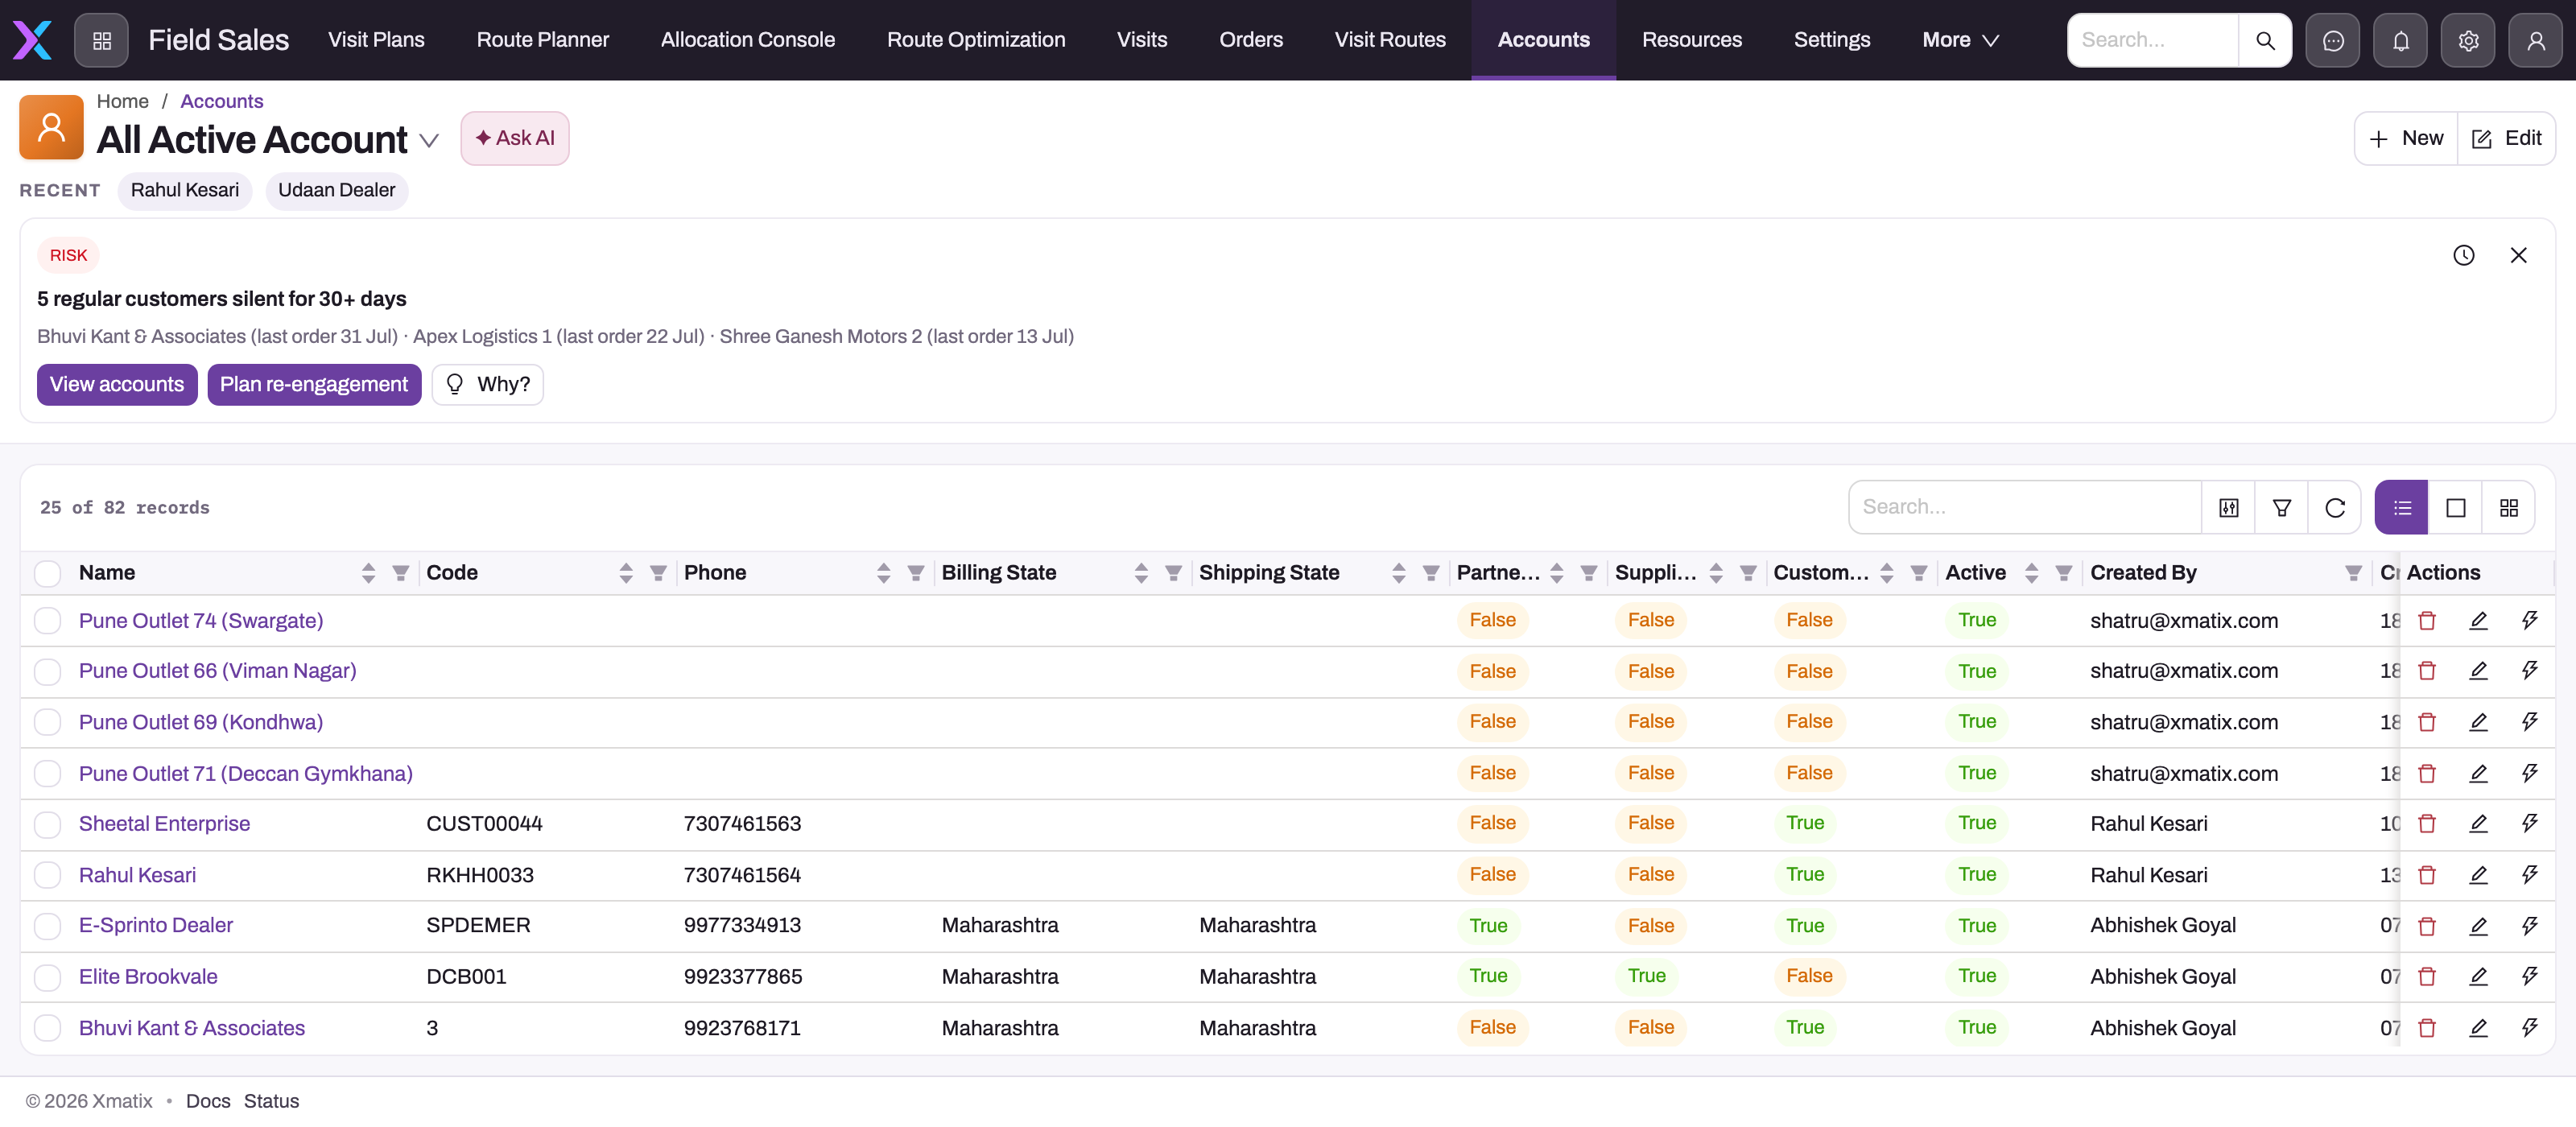Sort by the Code column
This screenshot has width=2576, height=1127.
(x=626, y=573)
